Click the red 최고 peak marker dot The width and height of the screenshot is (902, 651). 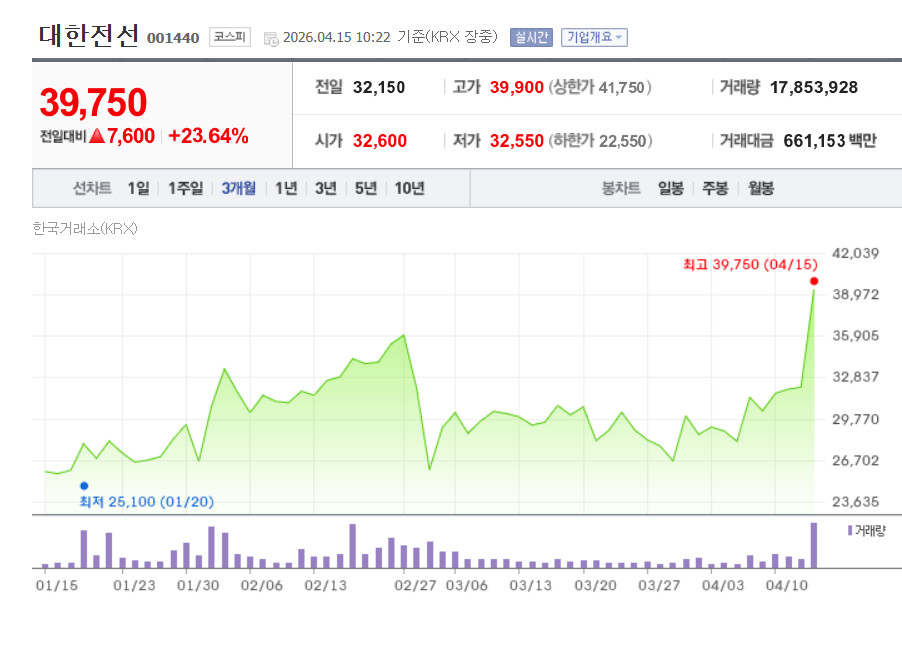point(814,281)
